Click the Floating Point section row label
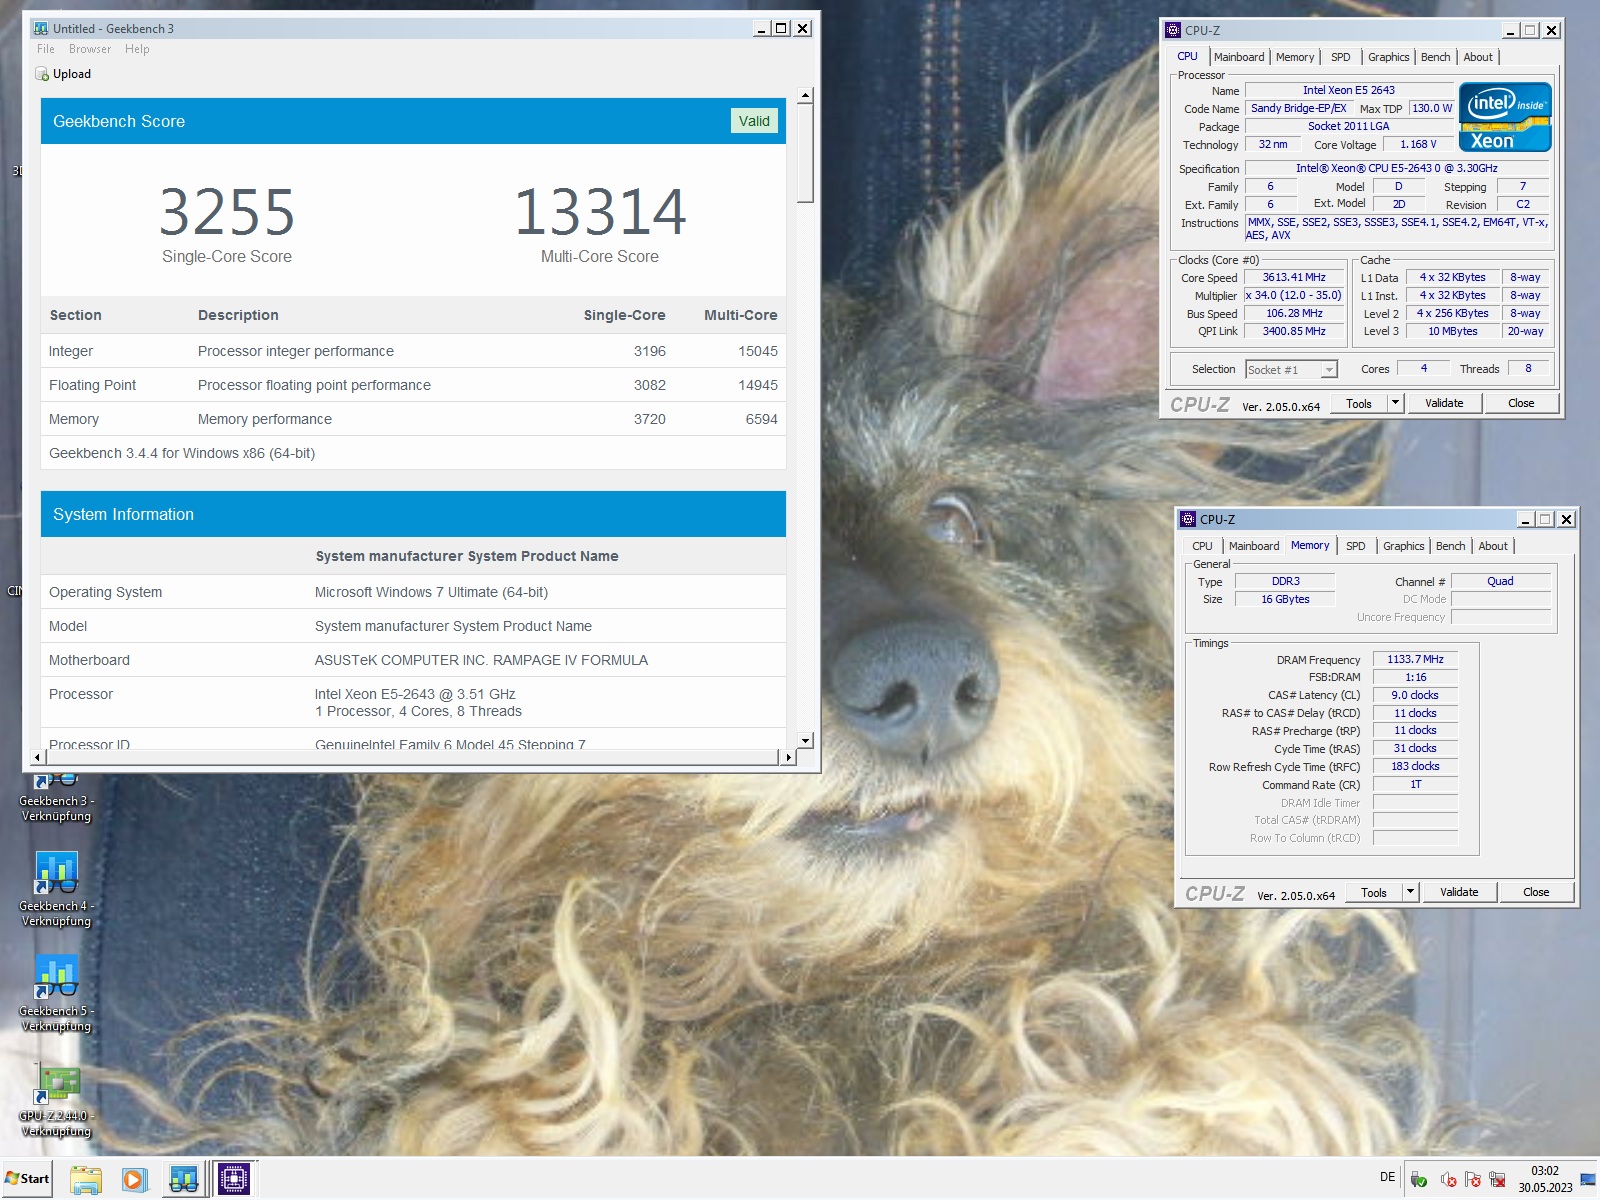The height and width of the screenshot is (1200, 1600). point(92,385)
